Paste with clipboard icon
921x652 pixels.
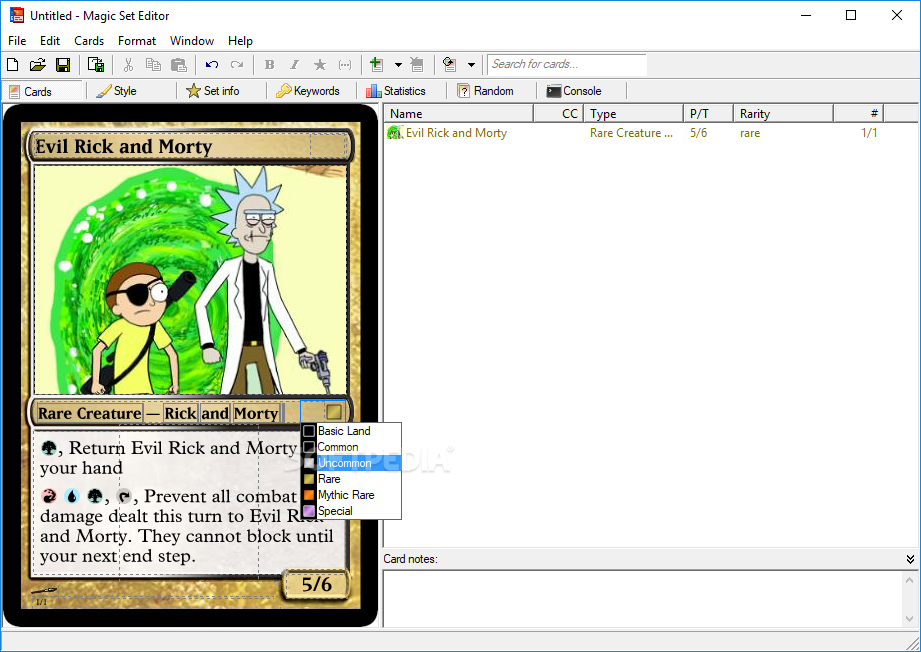tap(179, 65)
